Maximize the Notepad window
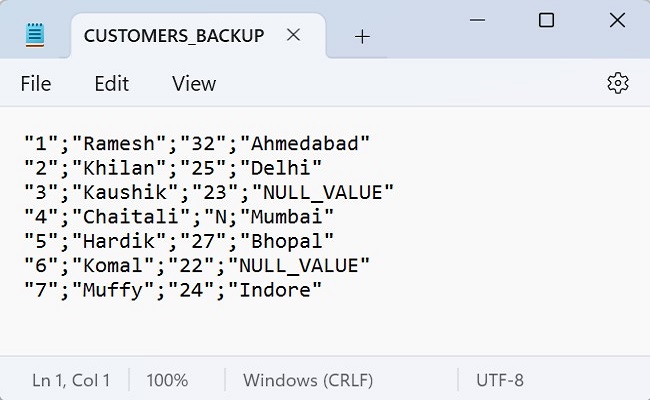This screenshot has width=650, height=400. (x=546, y=20)
